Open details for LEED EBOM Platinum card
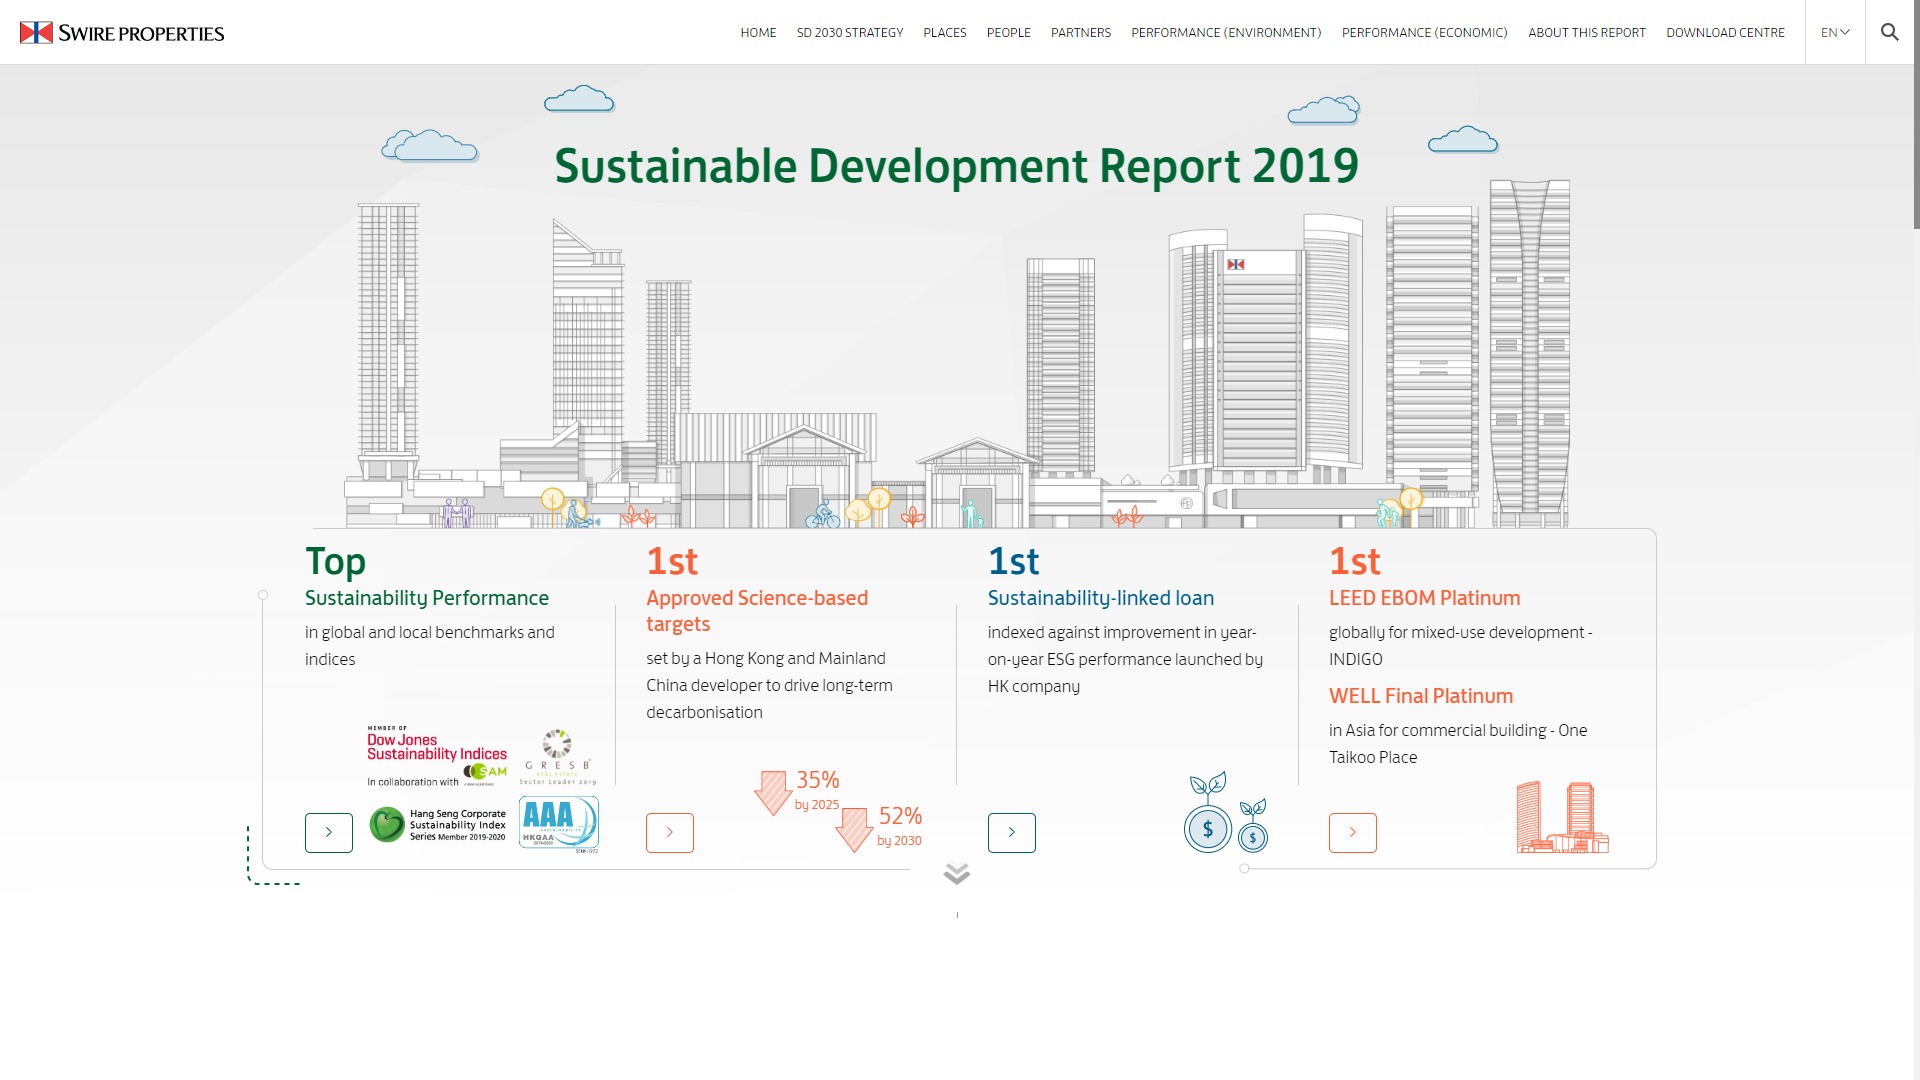1920x1080 pixels. [x=1352, y=832]
